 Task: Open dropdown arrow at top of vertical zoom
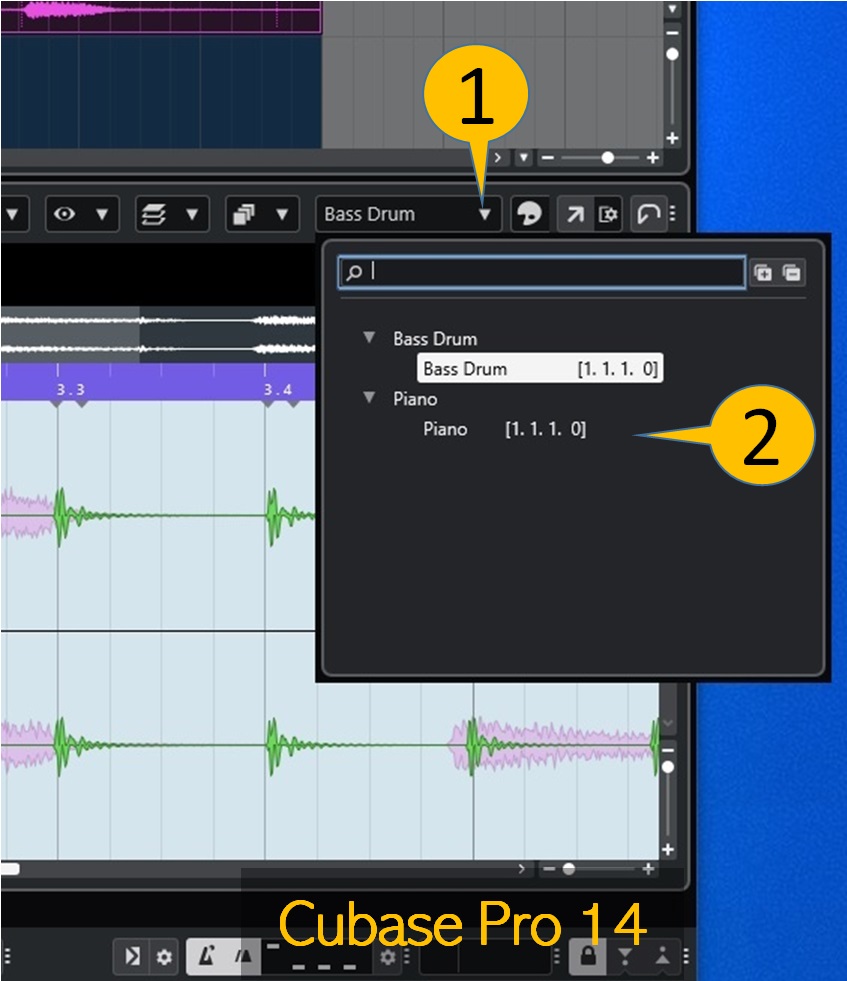click(x=672, y=9)
